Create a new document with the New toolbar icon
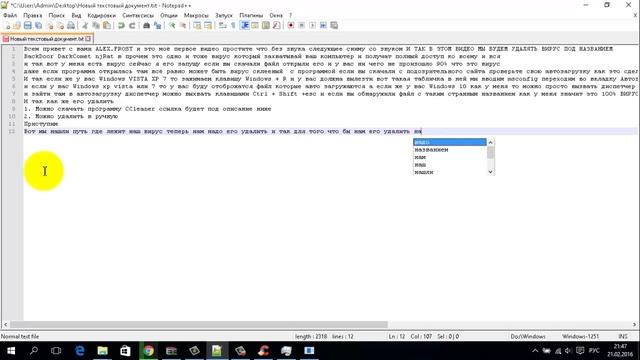Image resolution: width=640 pixels, height=360 pixels. click(7, 26)
